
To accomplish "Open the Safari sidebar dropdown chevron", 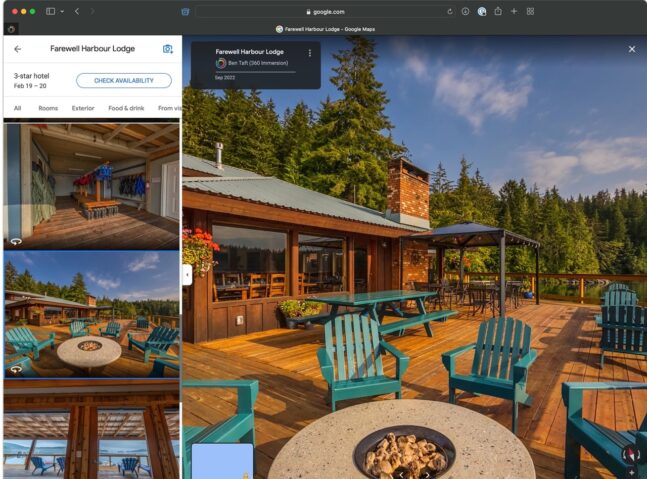I will 62,12.
